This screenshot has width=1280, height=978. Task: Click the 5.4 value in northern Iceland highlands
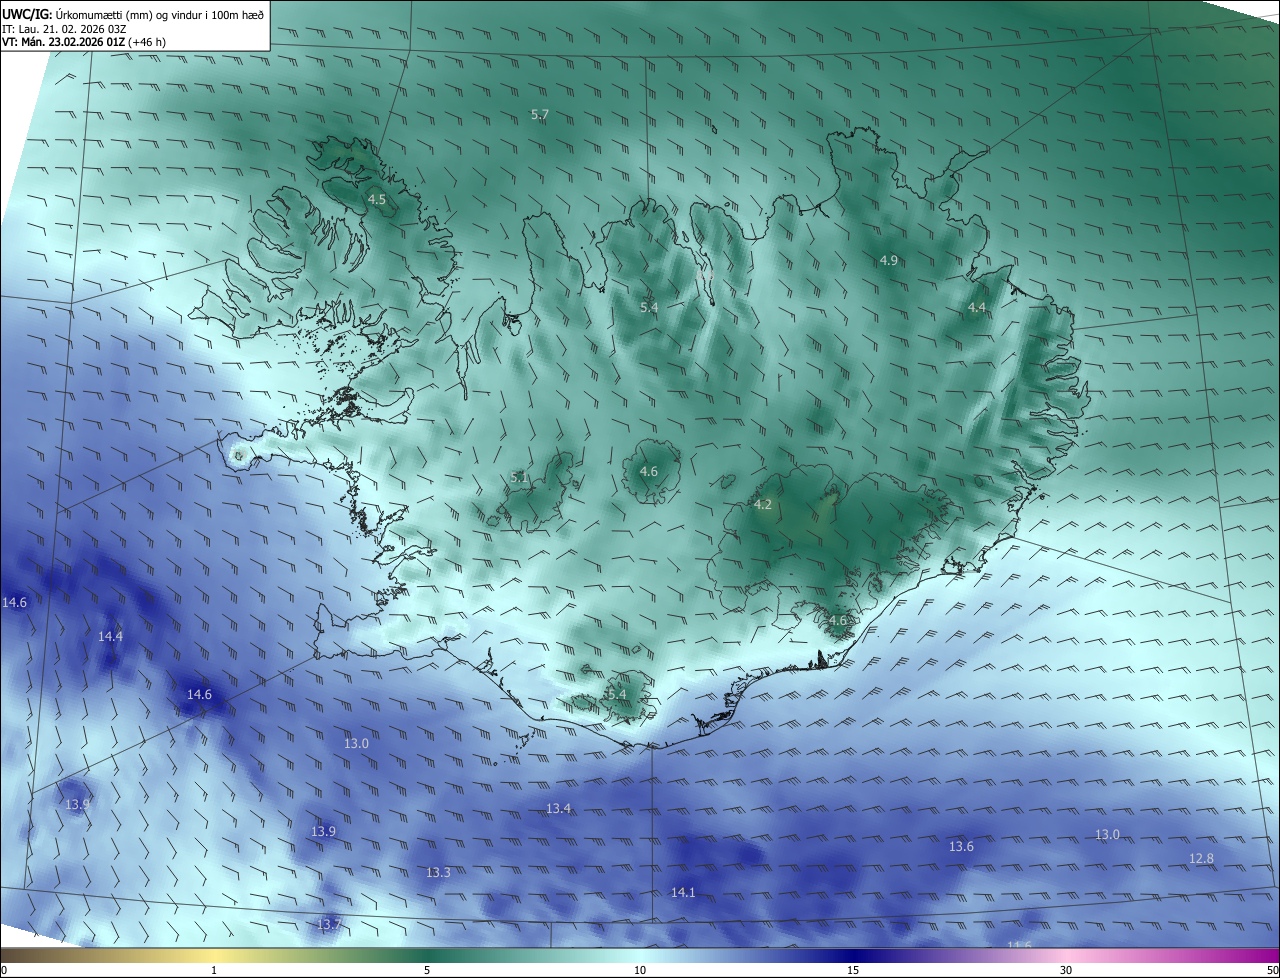[649, 308]
